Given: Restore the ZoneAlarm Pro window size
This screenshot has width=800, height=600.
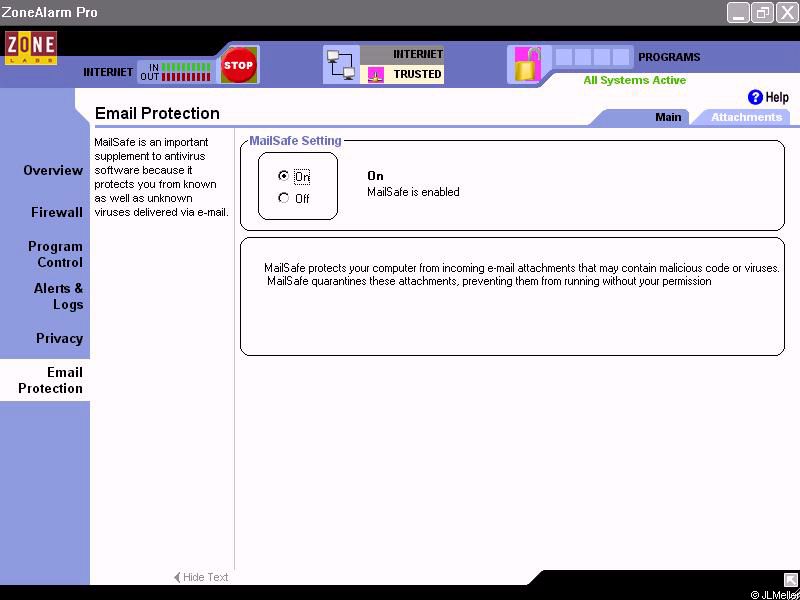Looking at the screenshot, I should tap(763, 13).
